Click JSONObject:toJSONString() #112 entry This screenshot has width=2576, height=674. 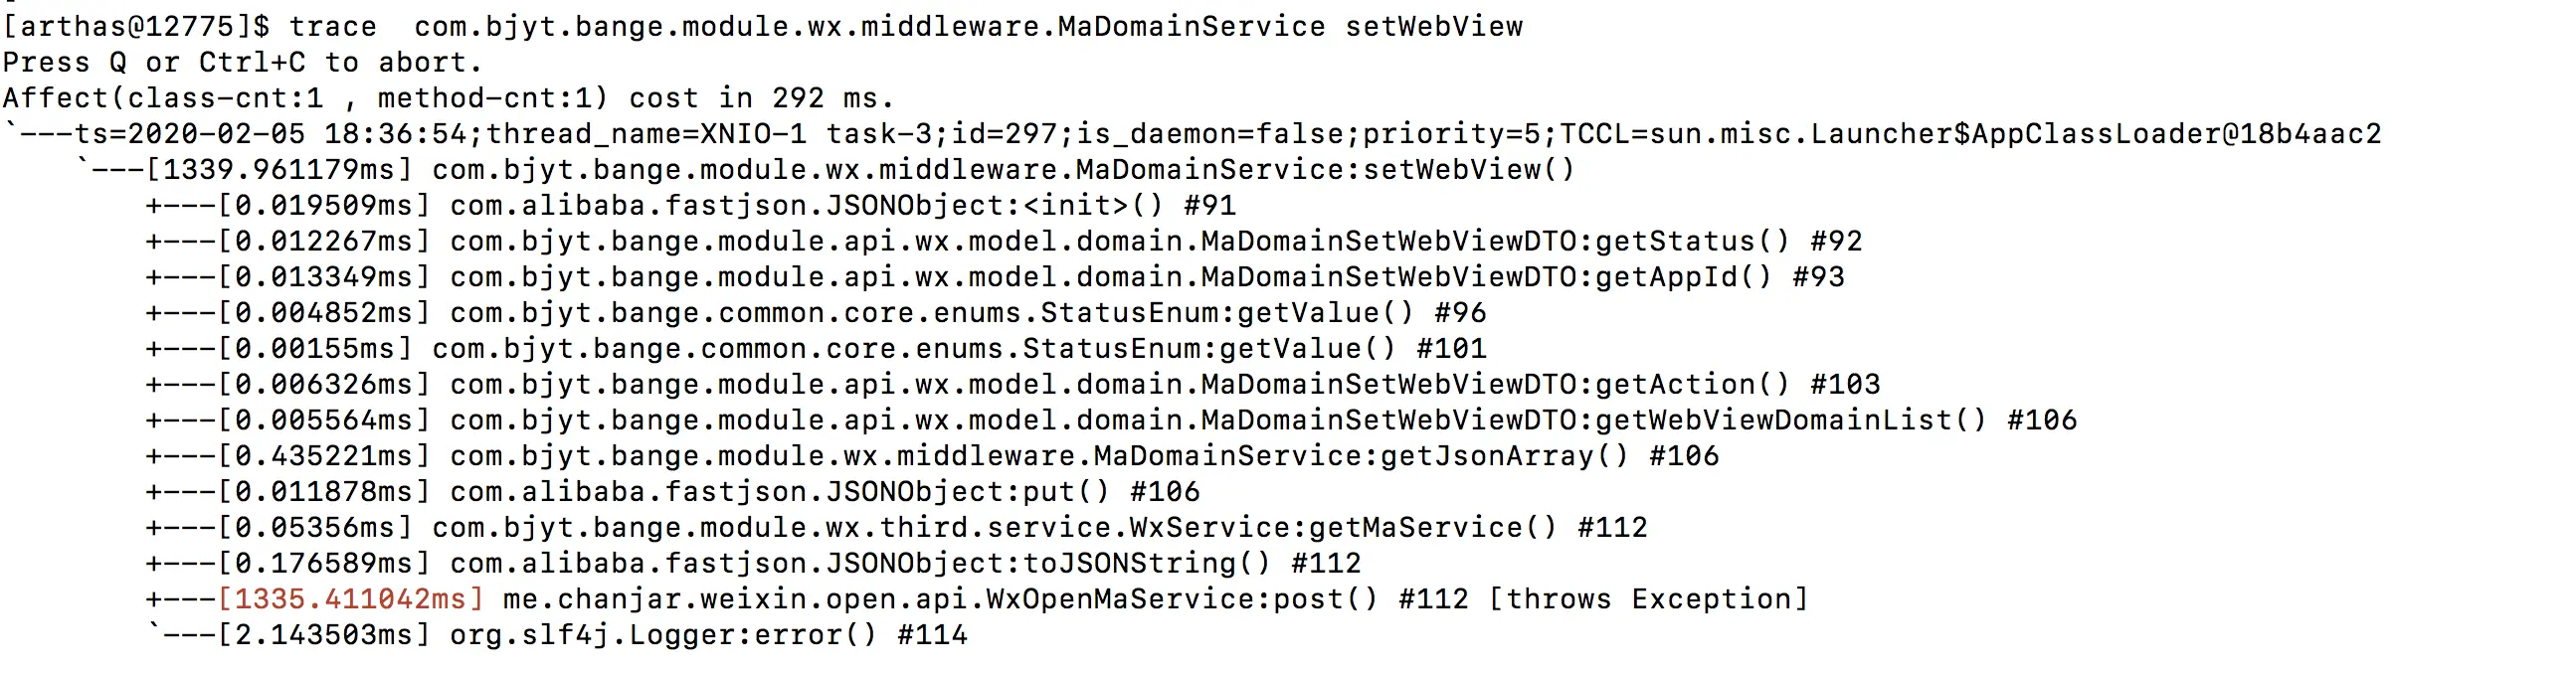[754, 564]
